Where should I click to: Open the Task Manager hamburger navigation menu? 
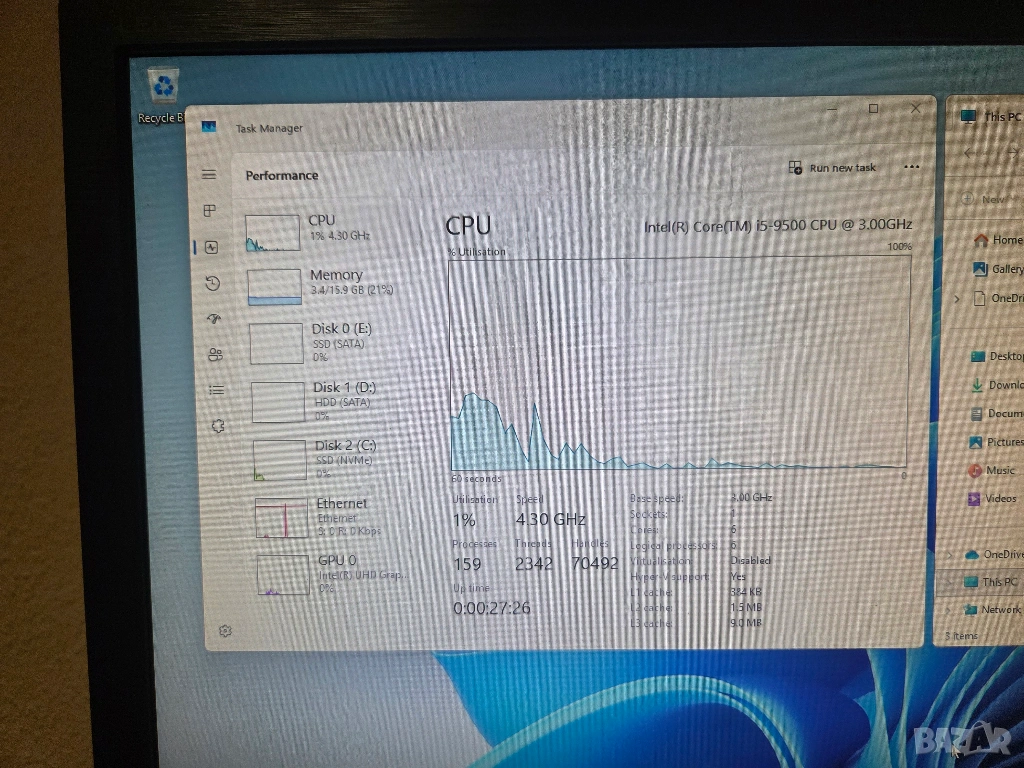click(209, 175)
